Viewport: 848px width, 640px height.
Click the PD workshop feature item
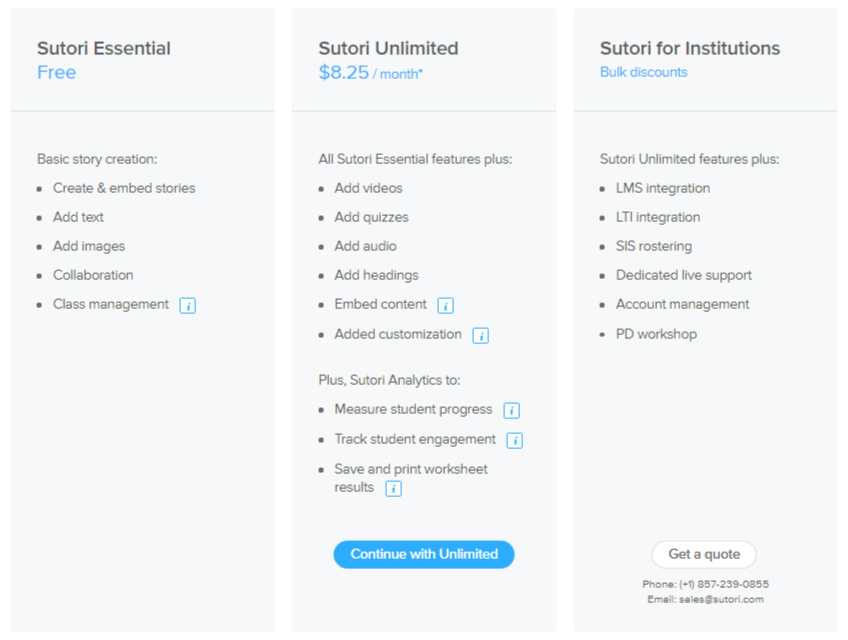pos(656,334)
